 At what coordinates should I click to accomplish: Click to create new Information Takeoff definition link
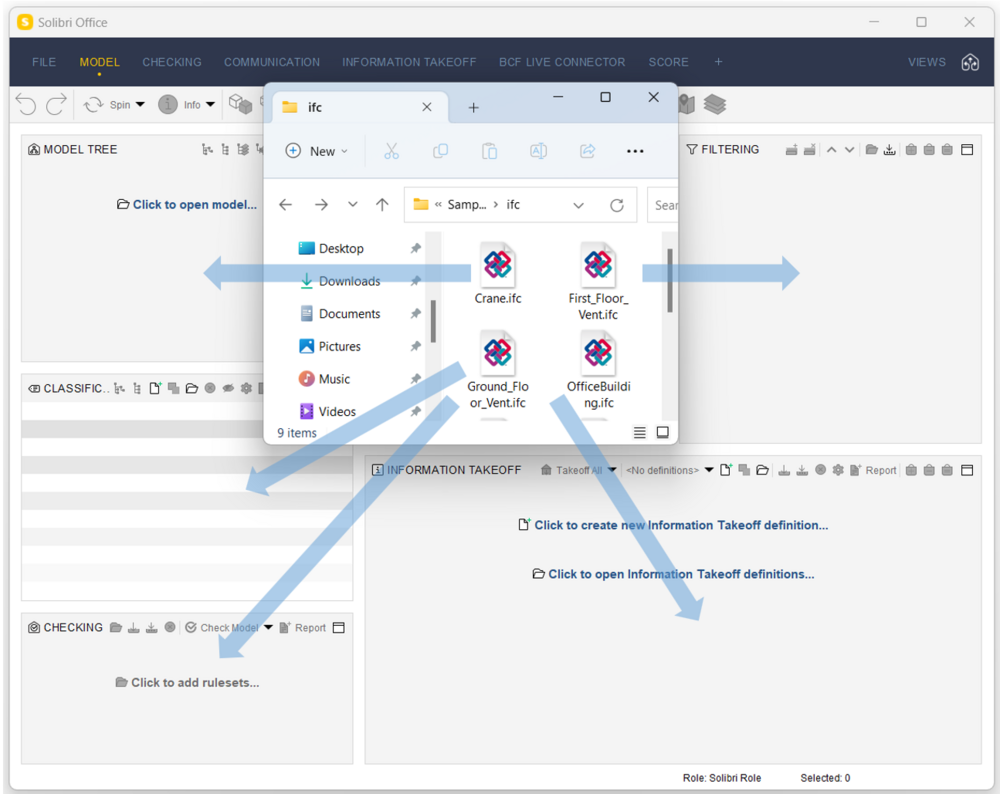[673, 525]
